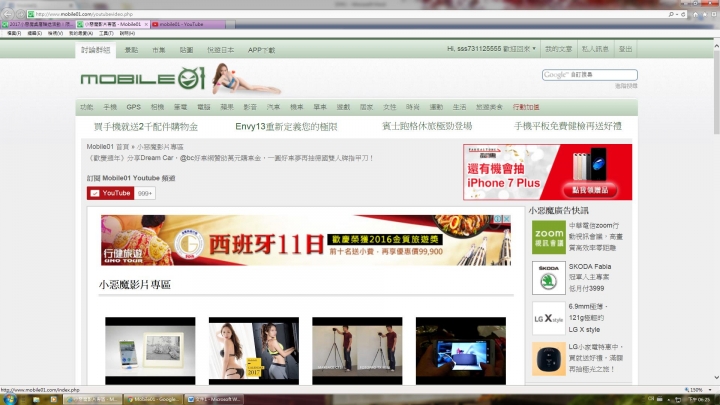
Task: Click the green zoom 視訊會議 icon
Action: point(549,237)
